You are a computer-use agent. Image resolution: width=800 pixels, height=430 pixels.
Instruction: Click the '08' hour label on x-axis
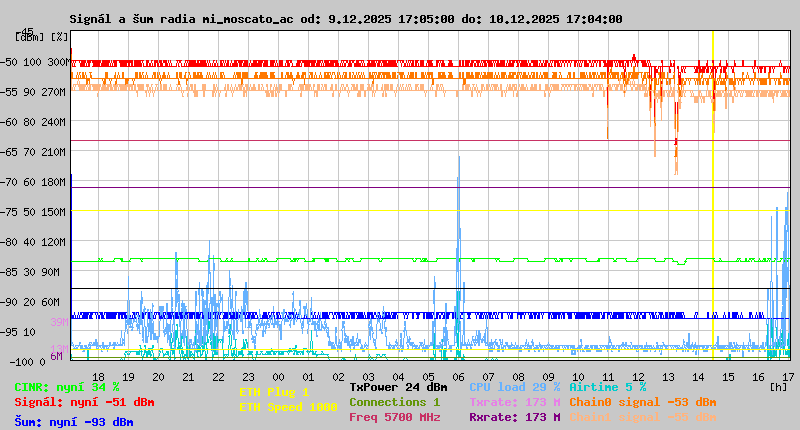(518, 377)
